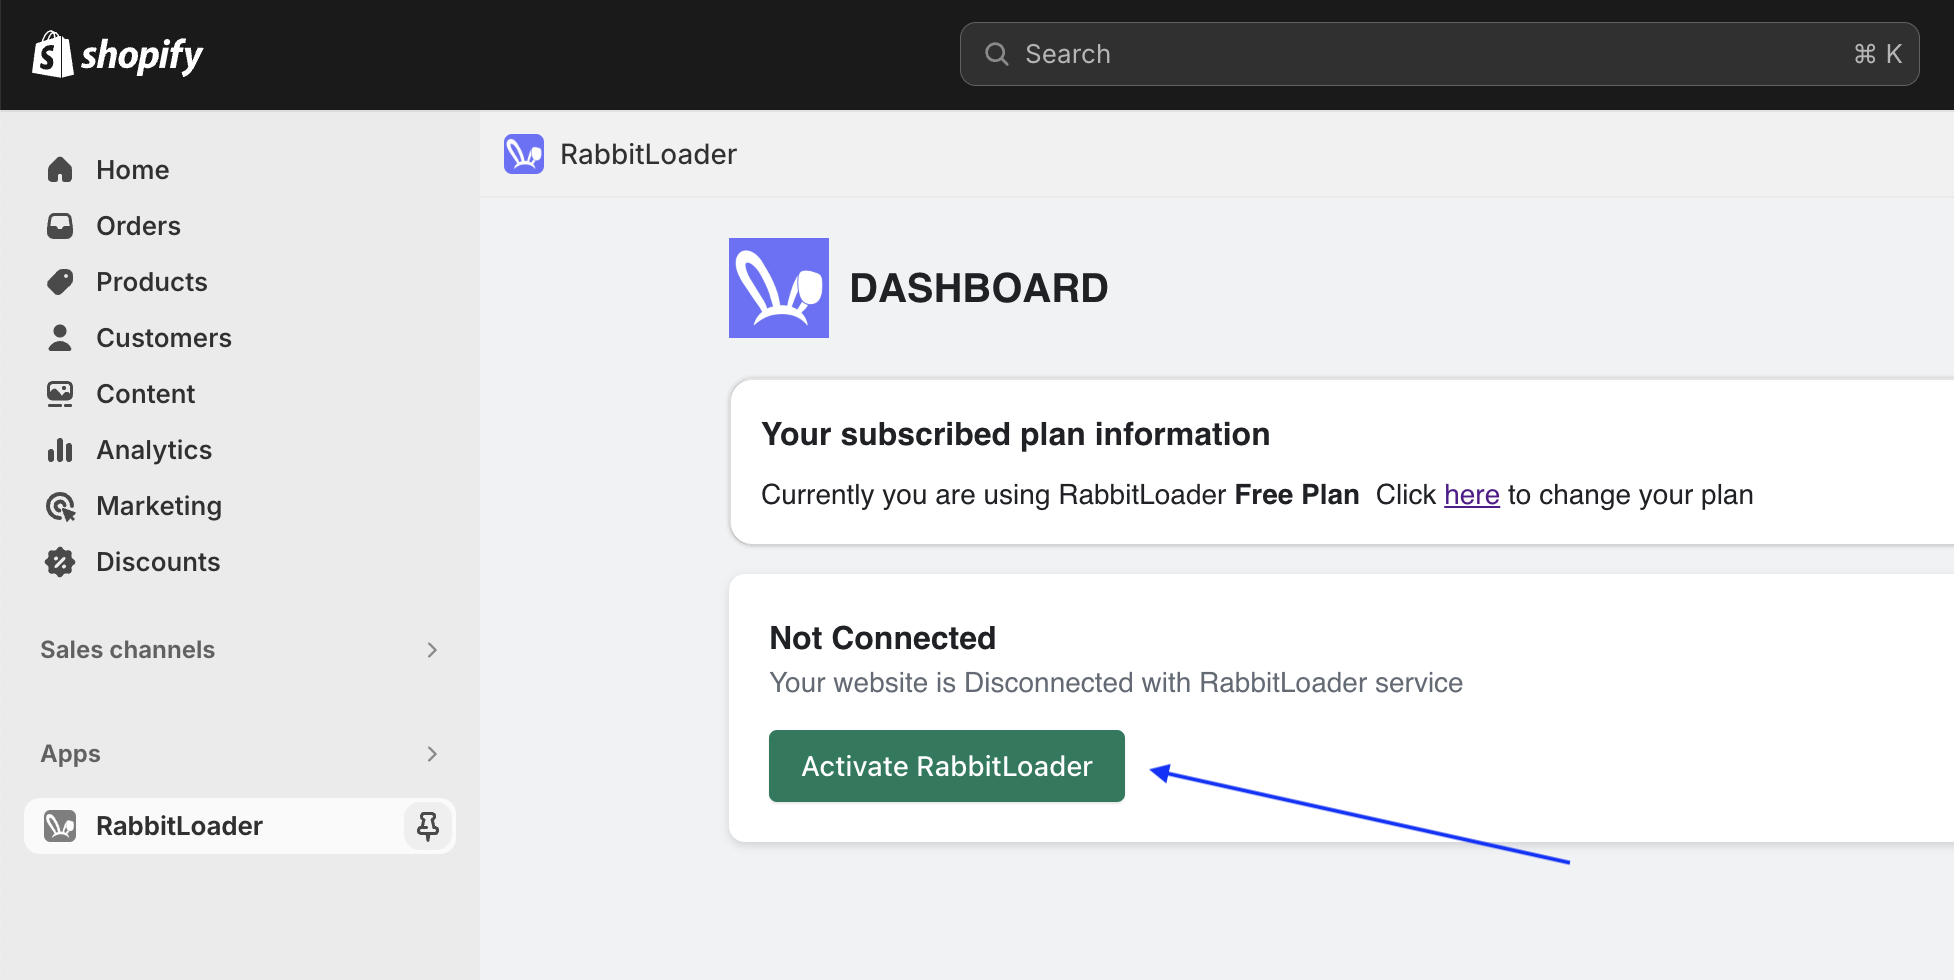
Task: Open the 'here' link to change your plan
Action: 1471,494
